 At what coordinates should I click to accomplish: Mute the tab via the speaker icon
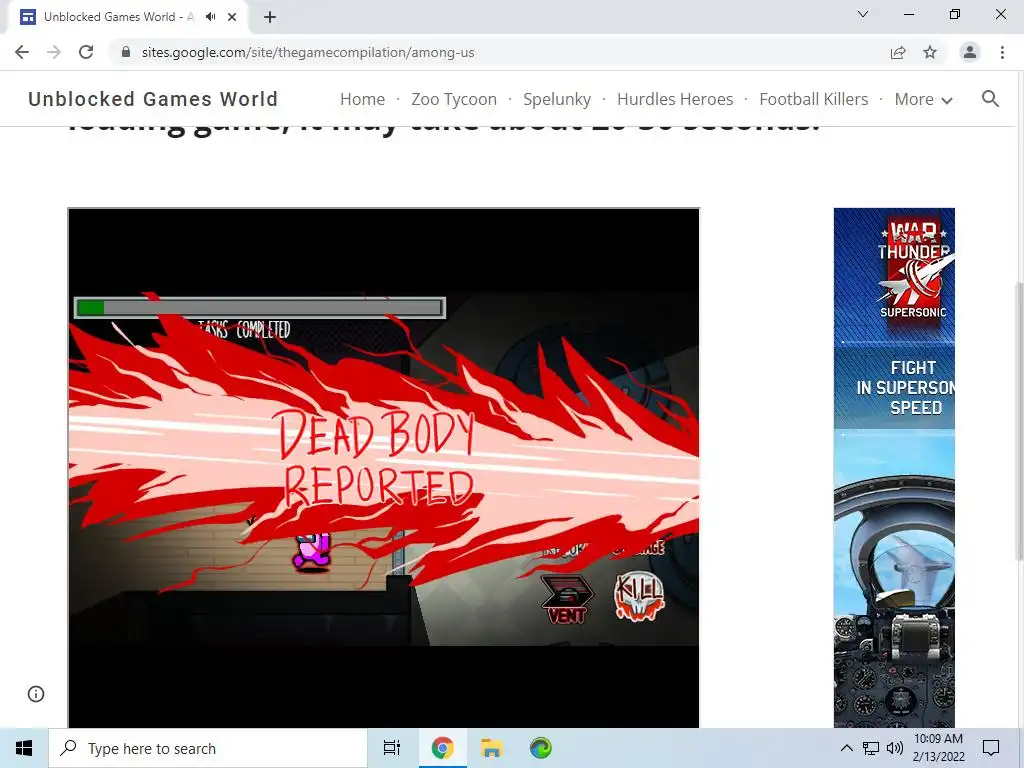click(x=210, y=17)
